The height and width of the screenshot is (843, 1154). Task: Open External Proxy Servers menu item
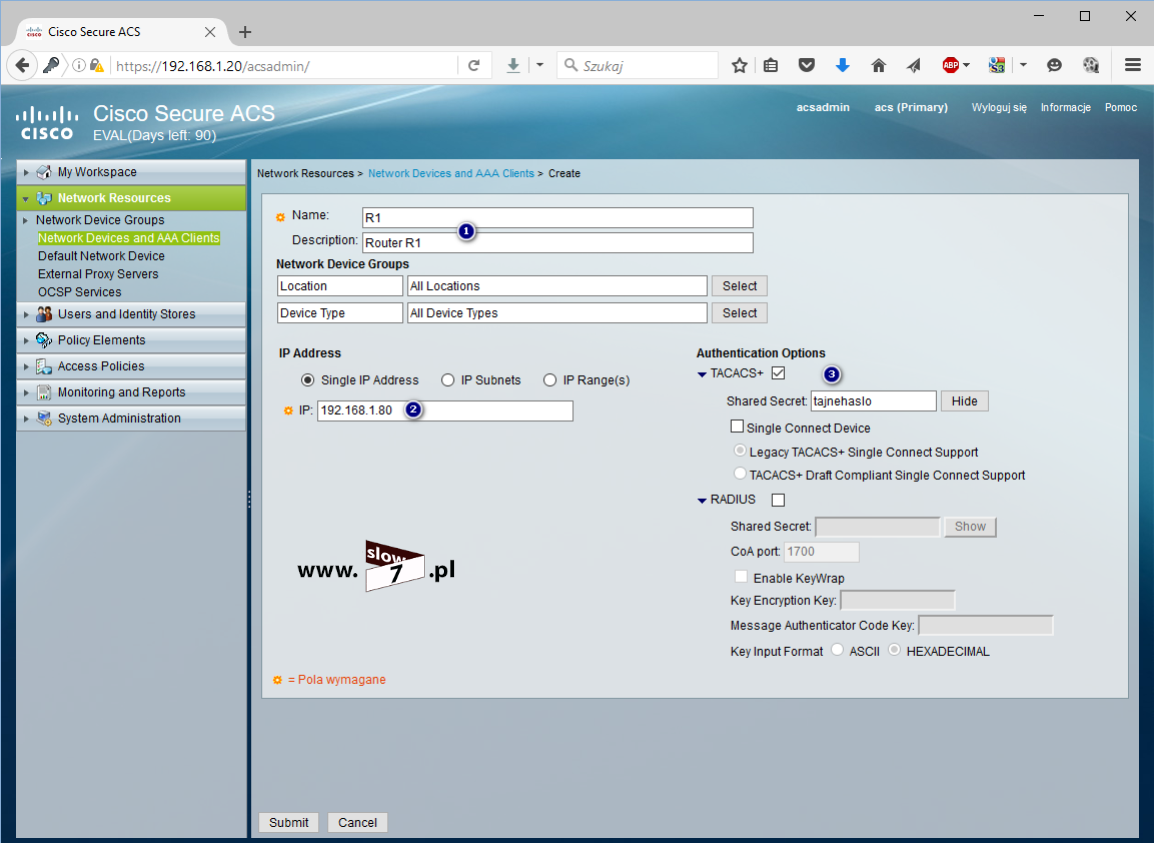(98, 274)
